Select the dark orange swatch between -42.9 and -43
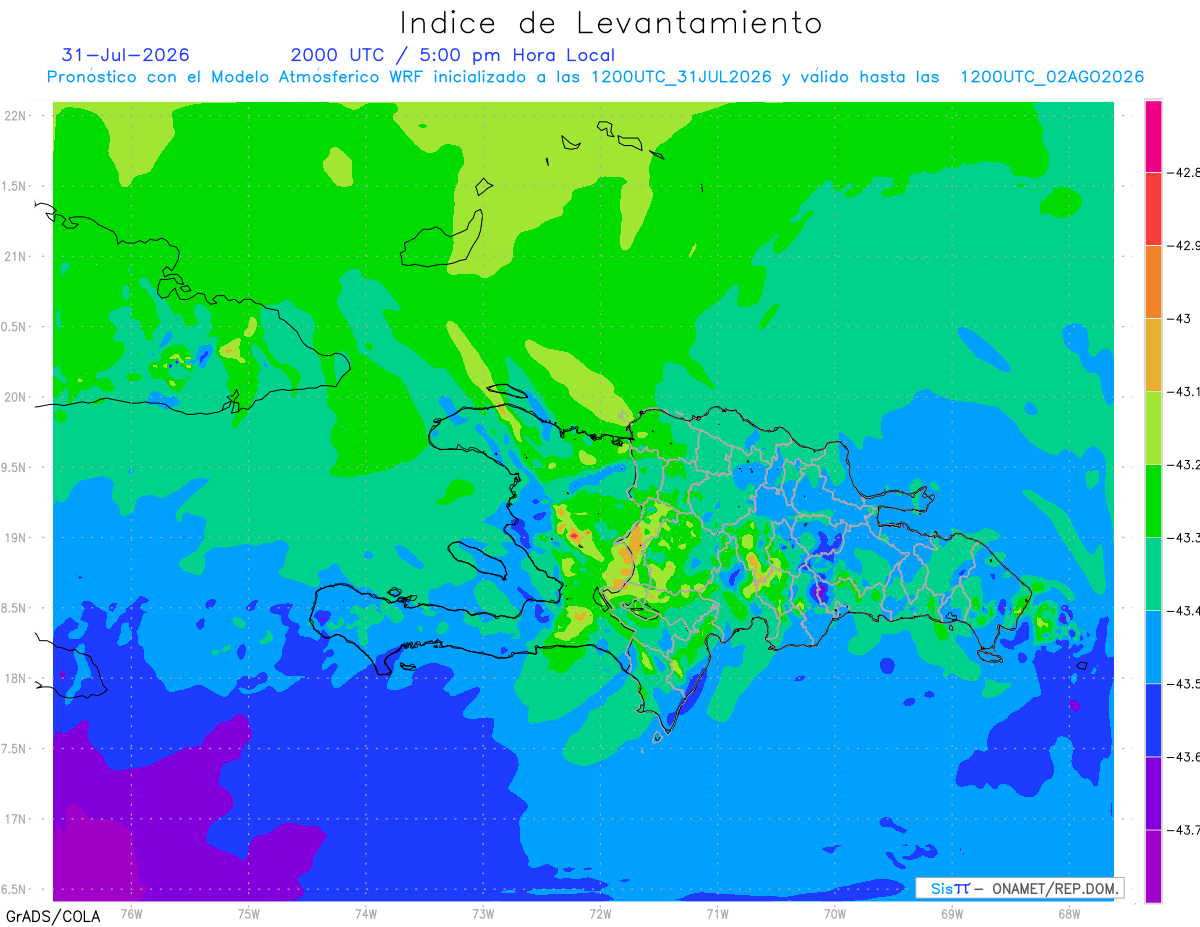The image size is (1200, 927). point(1153,282)
